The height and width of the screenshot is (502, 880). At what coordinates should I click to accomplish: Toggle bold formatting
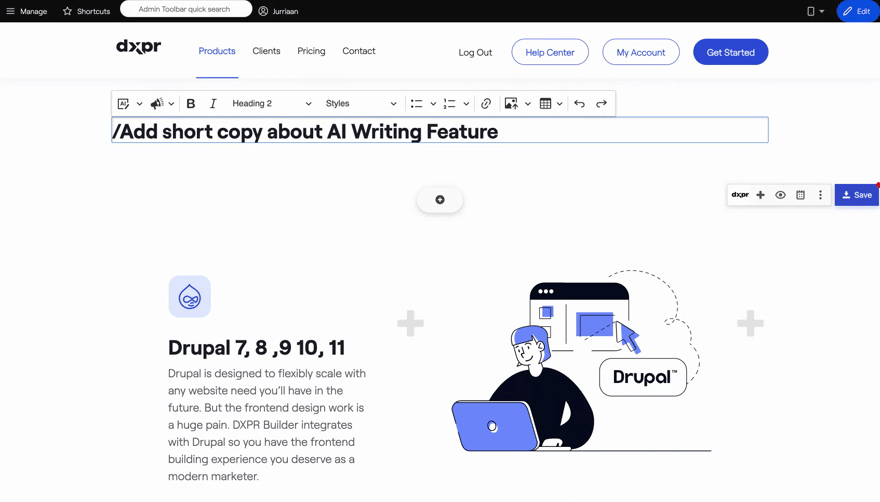[x=191, y=104]
